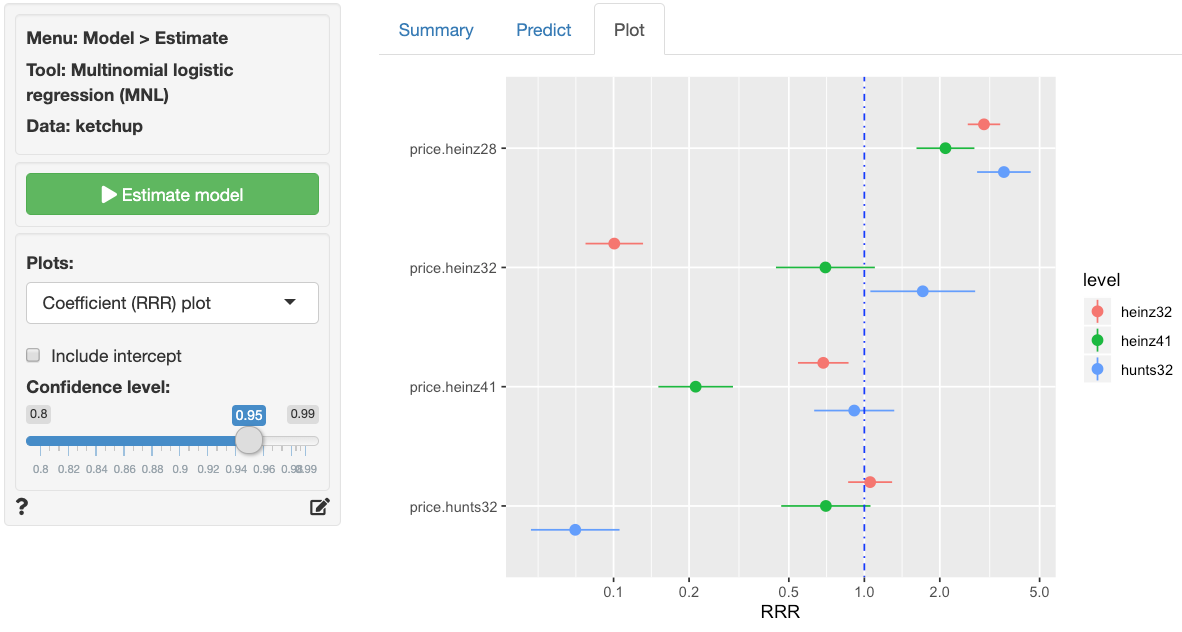Click the heinz41 legend marker
Image resolution: width=1182 pixels, height=632 pixels.
point(1097,341)
